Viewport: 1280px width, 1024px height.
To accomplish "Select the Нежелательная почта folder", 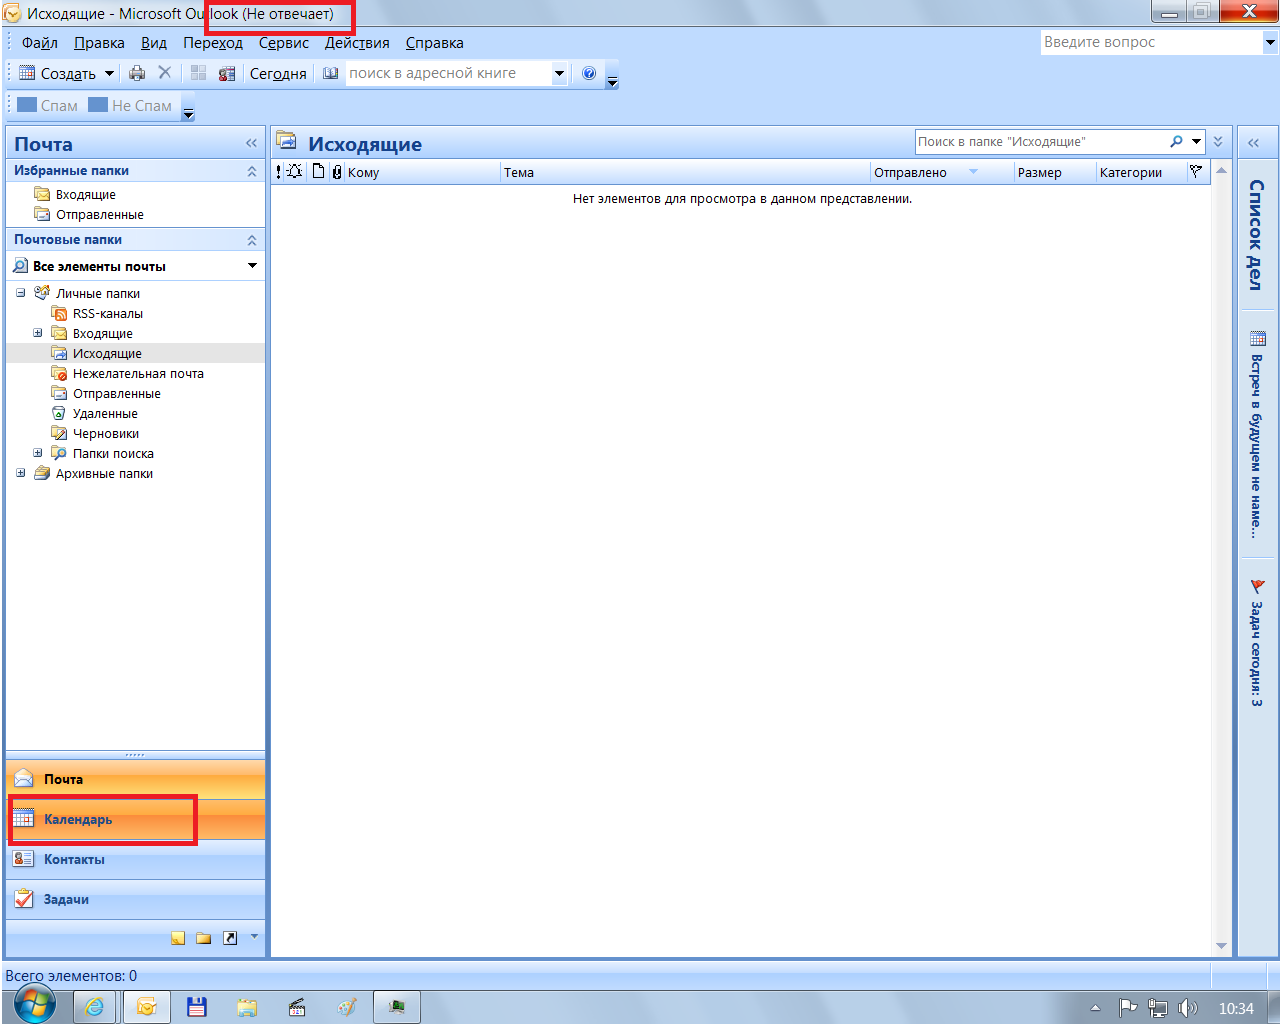I will point(138,373).
